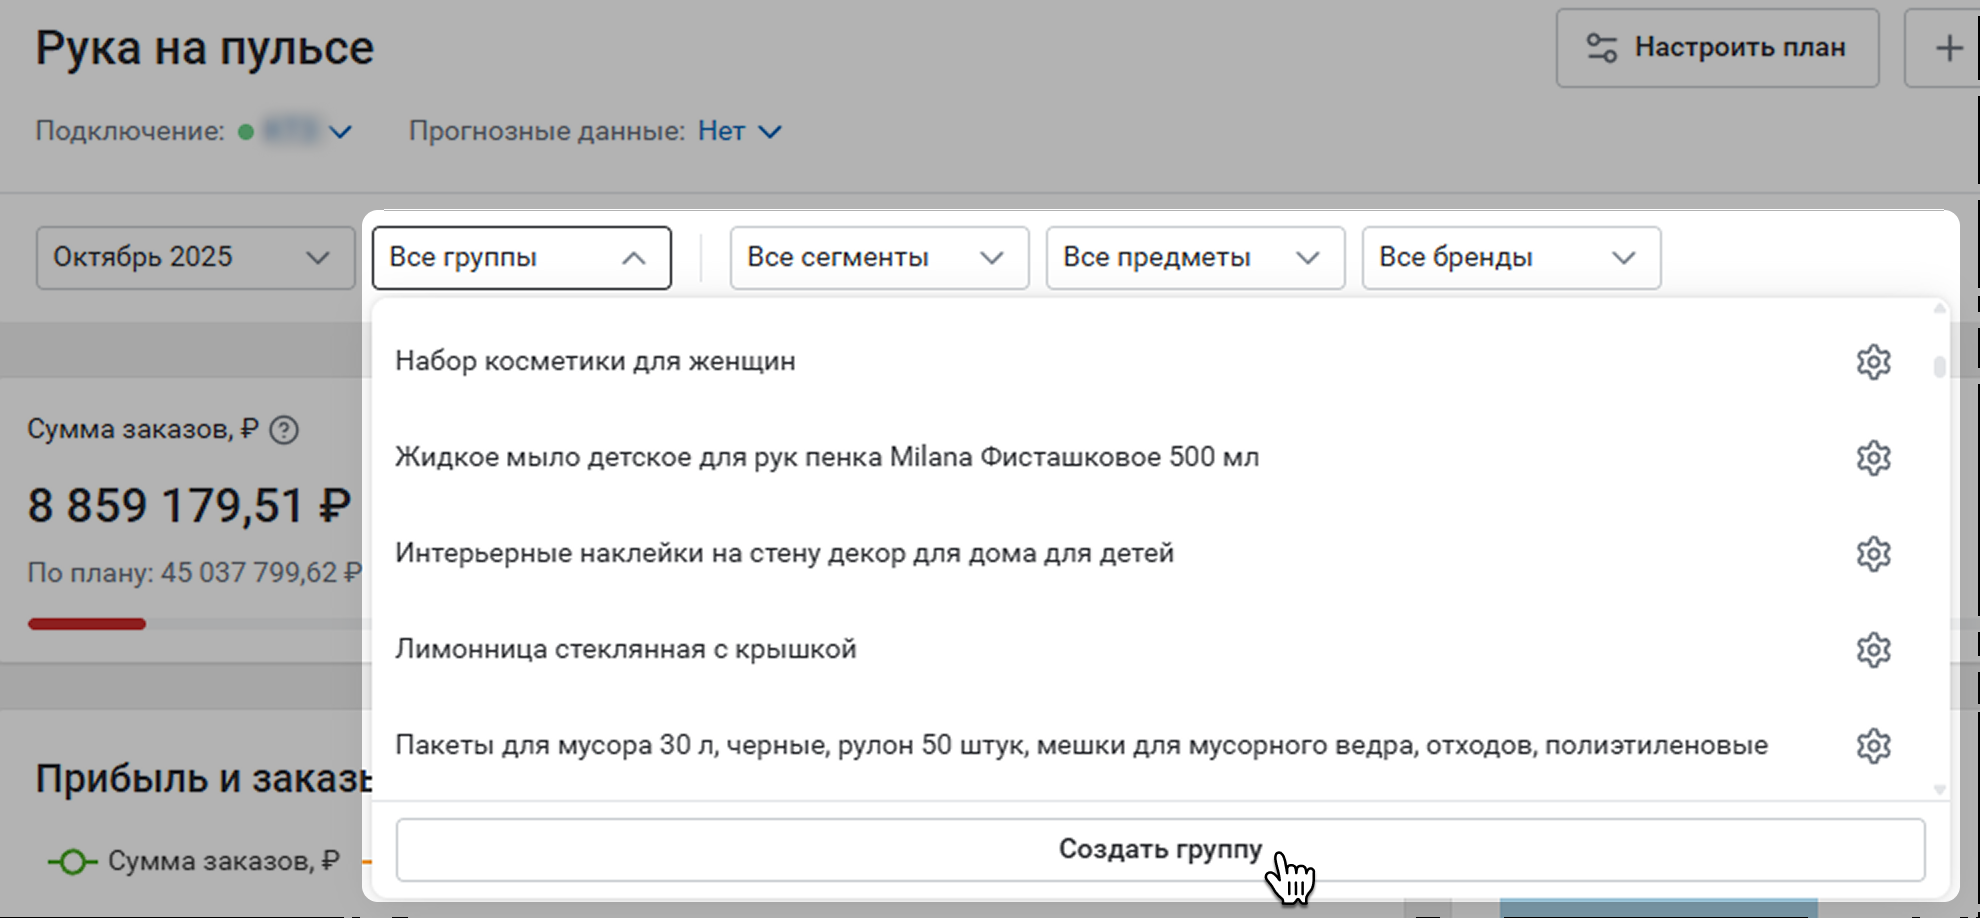
Task: Open the Все предметы dropdown
Action: pyautogui.click(x=1194, y=258)
